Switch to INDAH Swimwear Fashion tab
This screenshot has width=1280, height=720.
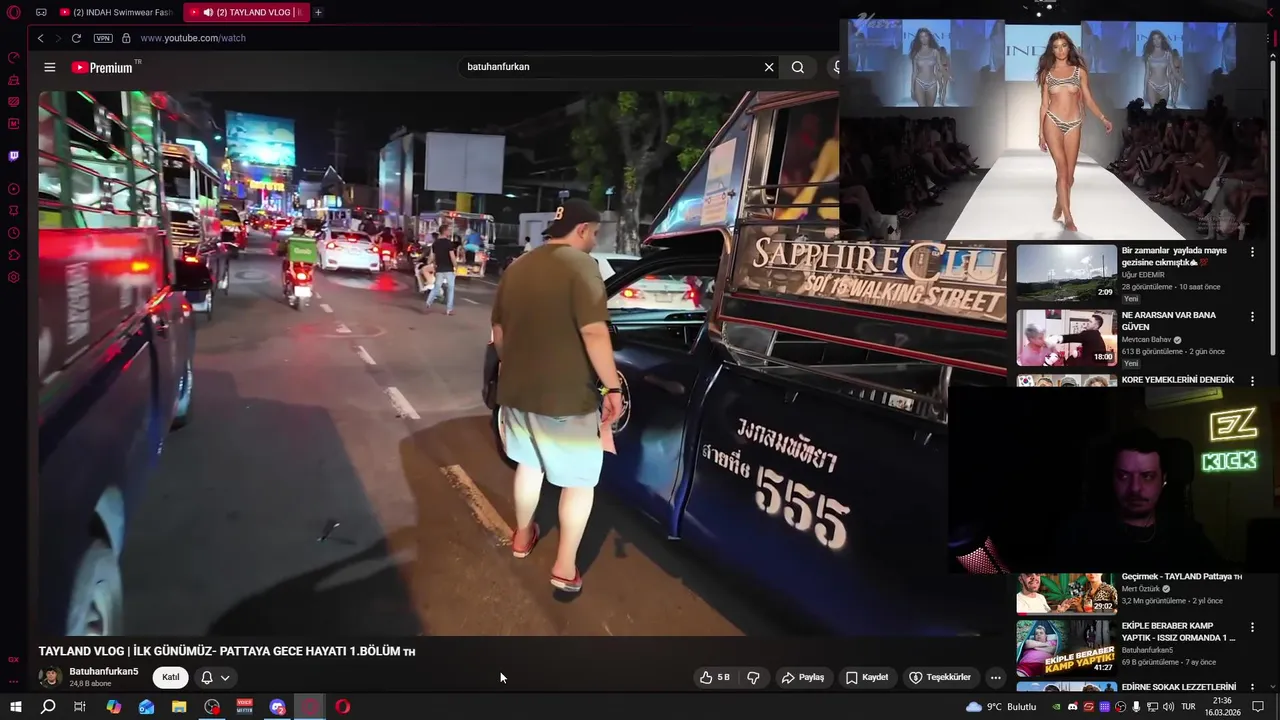click(117, 12)
